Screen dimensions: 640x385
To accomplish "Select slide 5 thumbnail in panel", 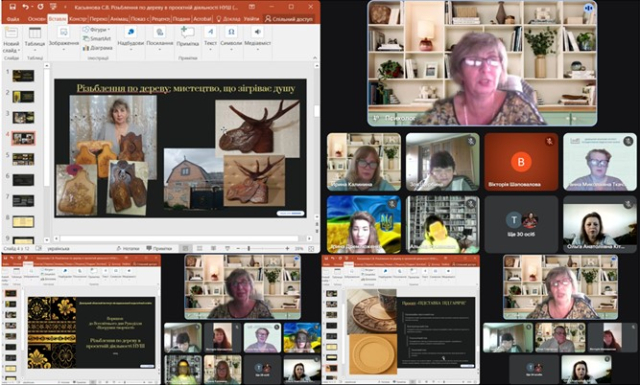I will (x=23, y=159).
